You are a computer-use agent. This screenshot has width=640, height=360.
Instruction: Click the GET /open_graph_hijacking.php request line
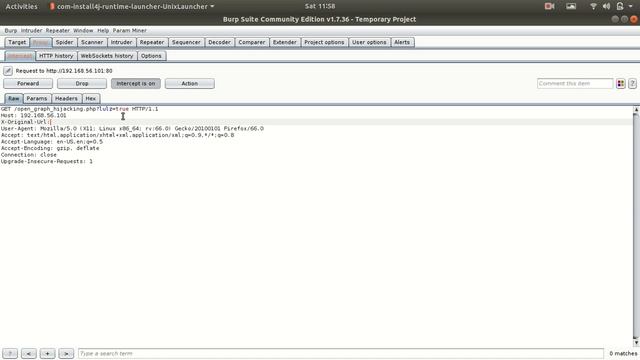coord(80,109)
